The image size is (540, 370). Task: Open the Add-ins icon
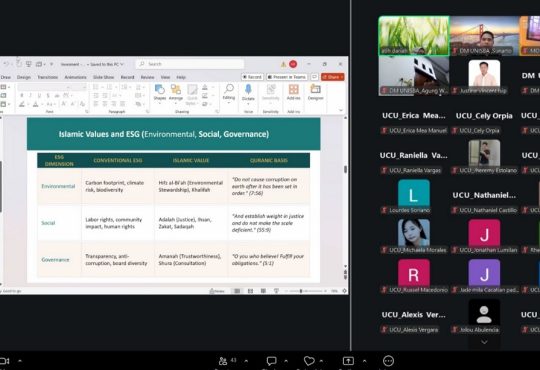click(293, 90)
